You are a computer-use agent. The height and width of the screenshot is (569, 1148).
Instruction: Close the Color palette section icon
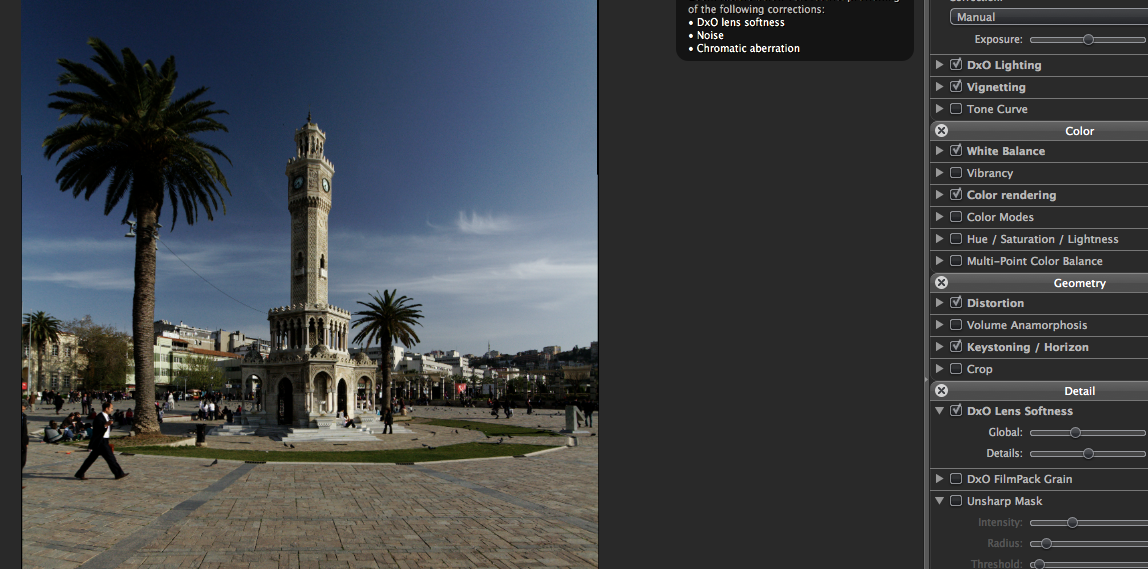[x=941, y=131]
